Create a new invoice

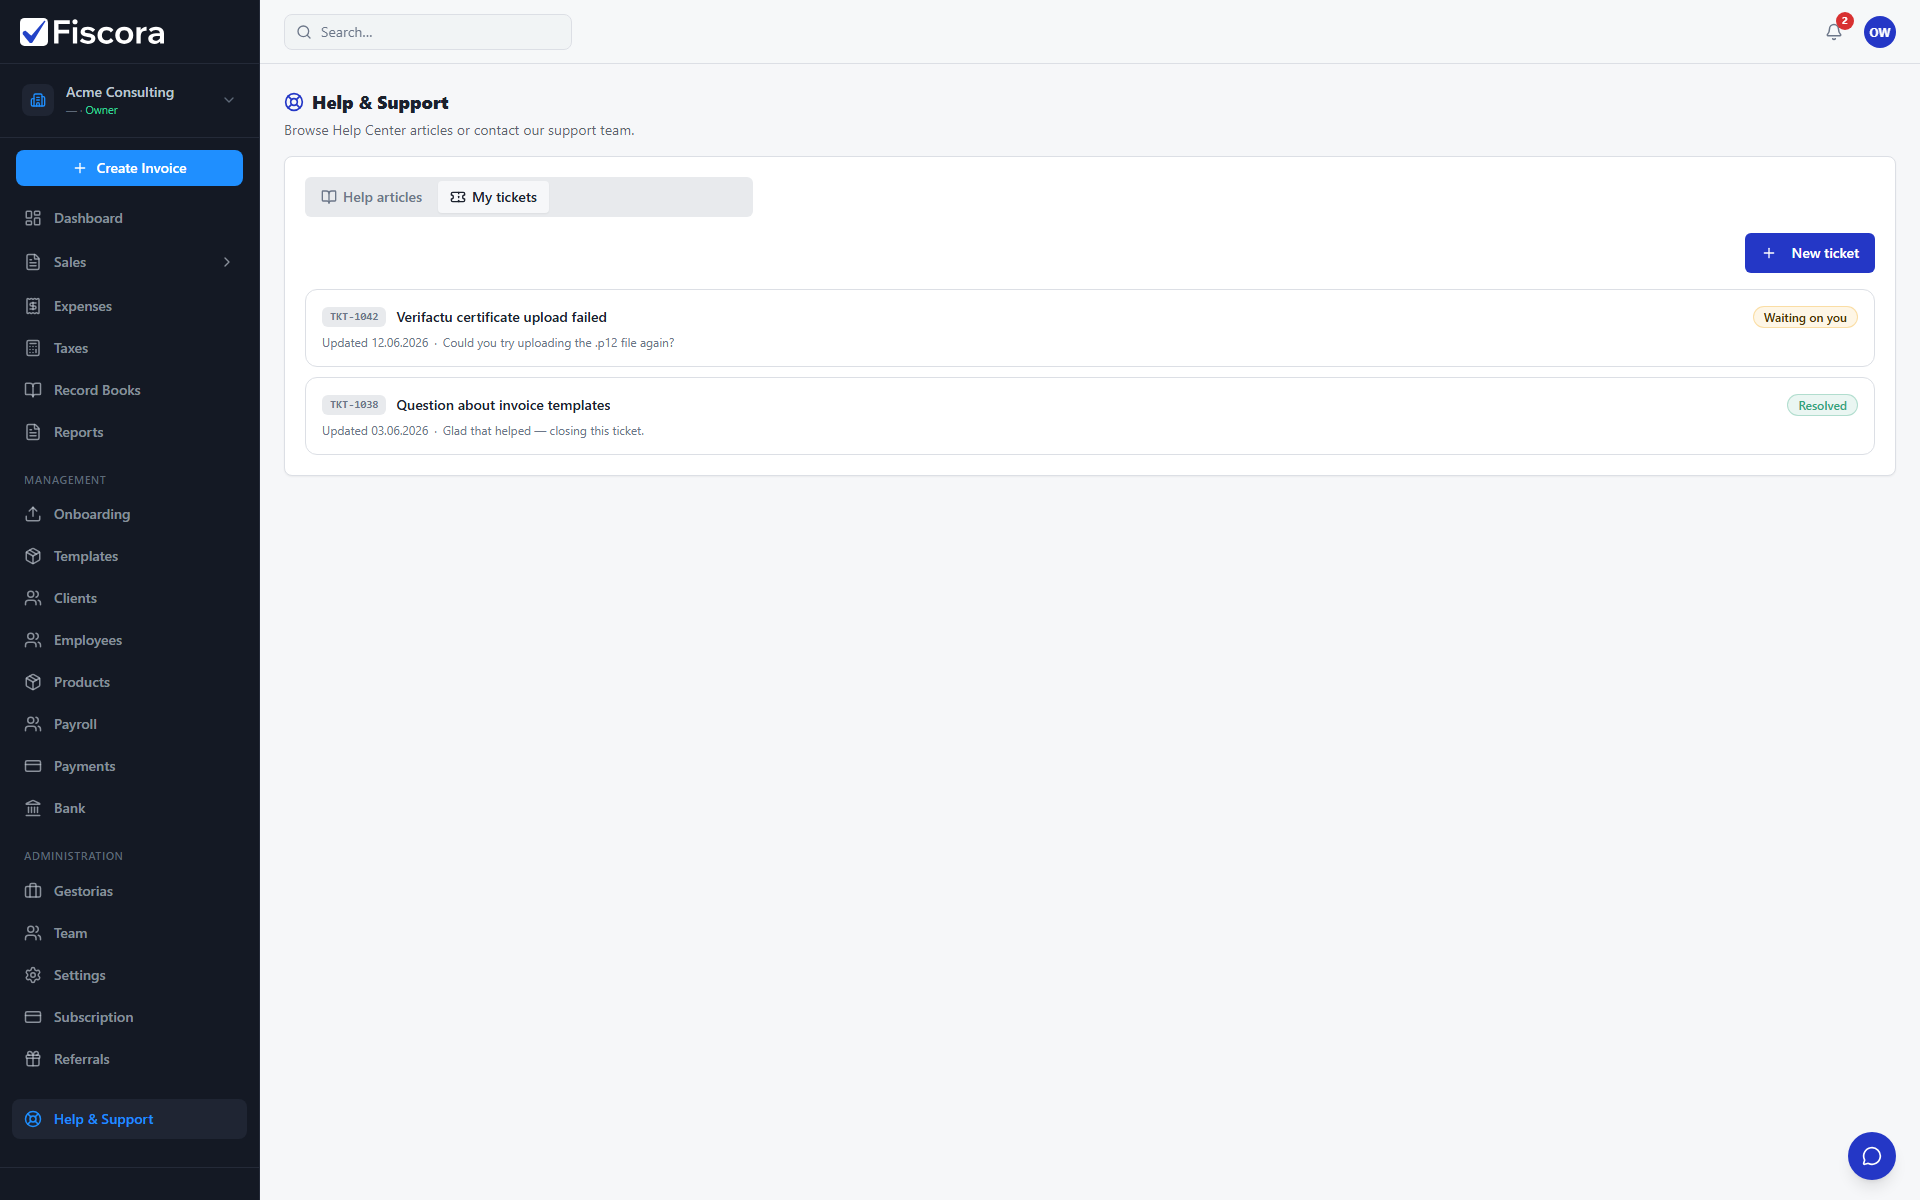(x=129, y=168)
